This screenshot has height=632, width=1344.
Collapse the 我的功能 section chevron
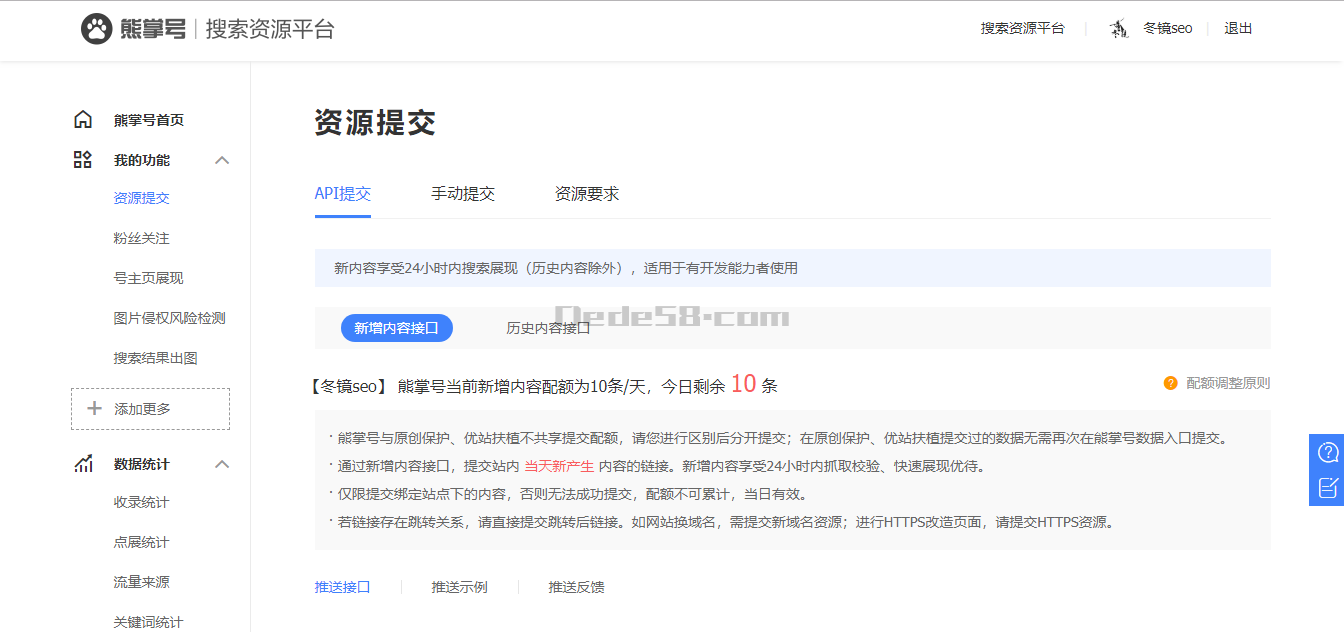pyautogui.click(x=222, y=160)
